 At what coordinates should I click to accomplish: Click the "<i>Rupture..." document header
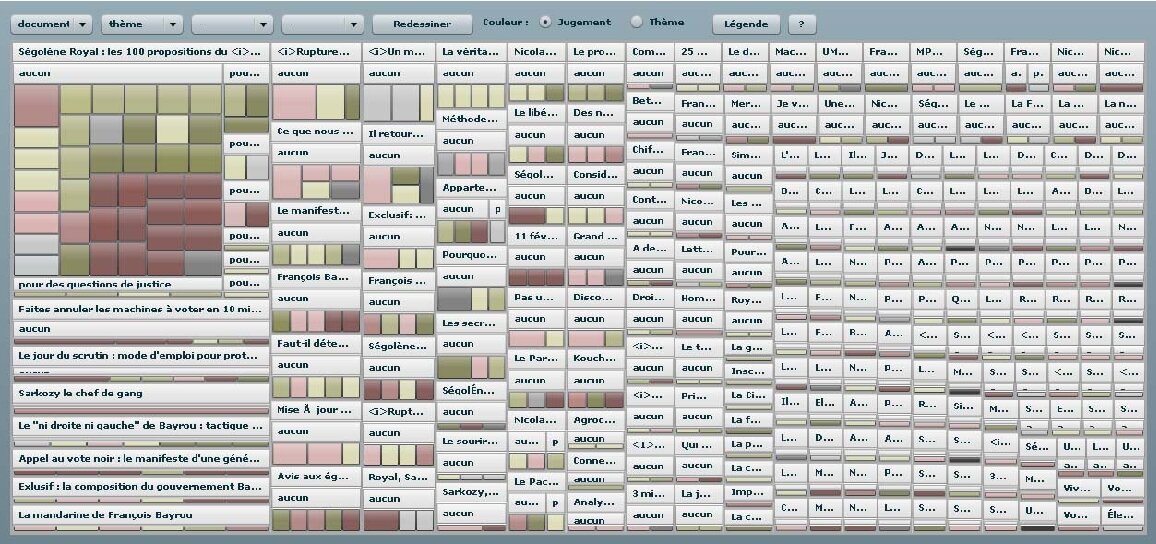(316, 52)
